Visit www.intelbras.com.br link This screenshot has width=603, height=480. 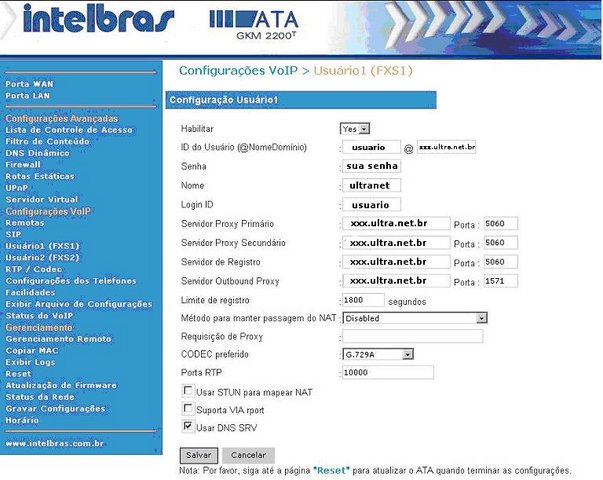coord(55,443)
